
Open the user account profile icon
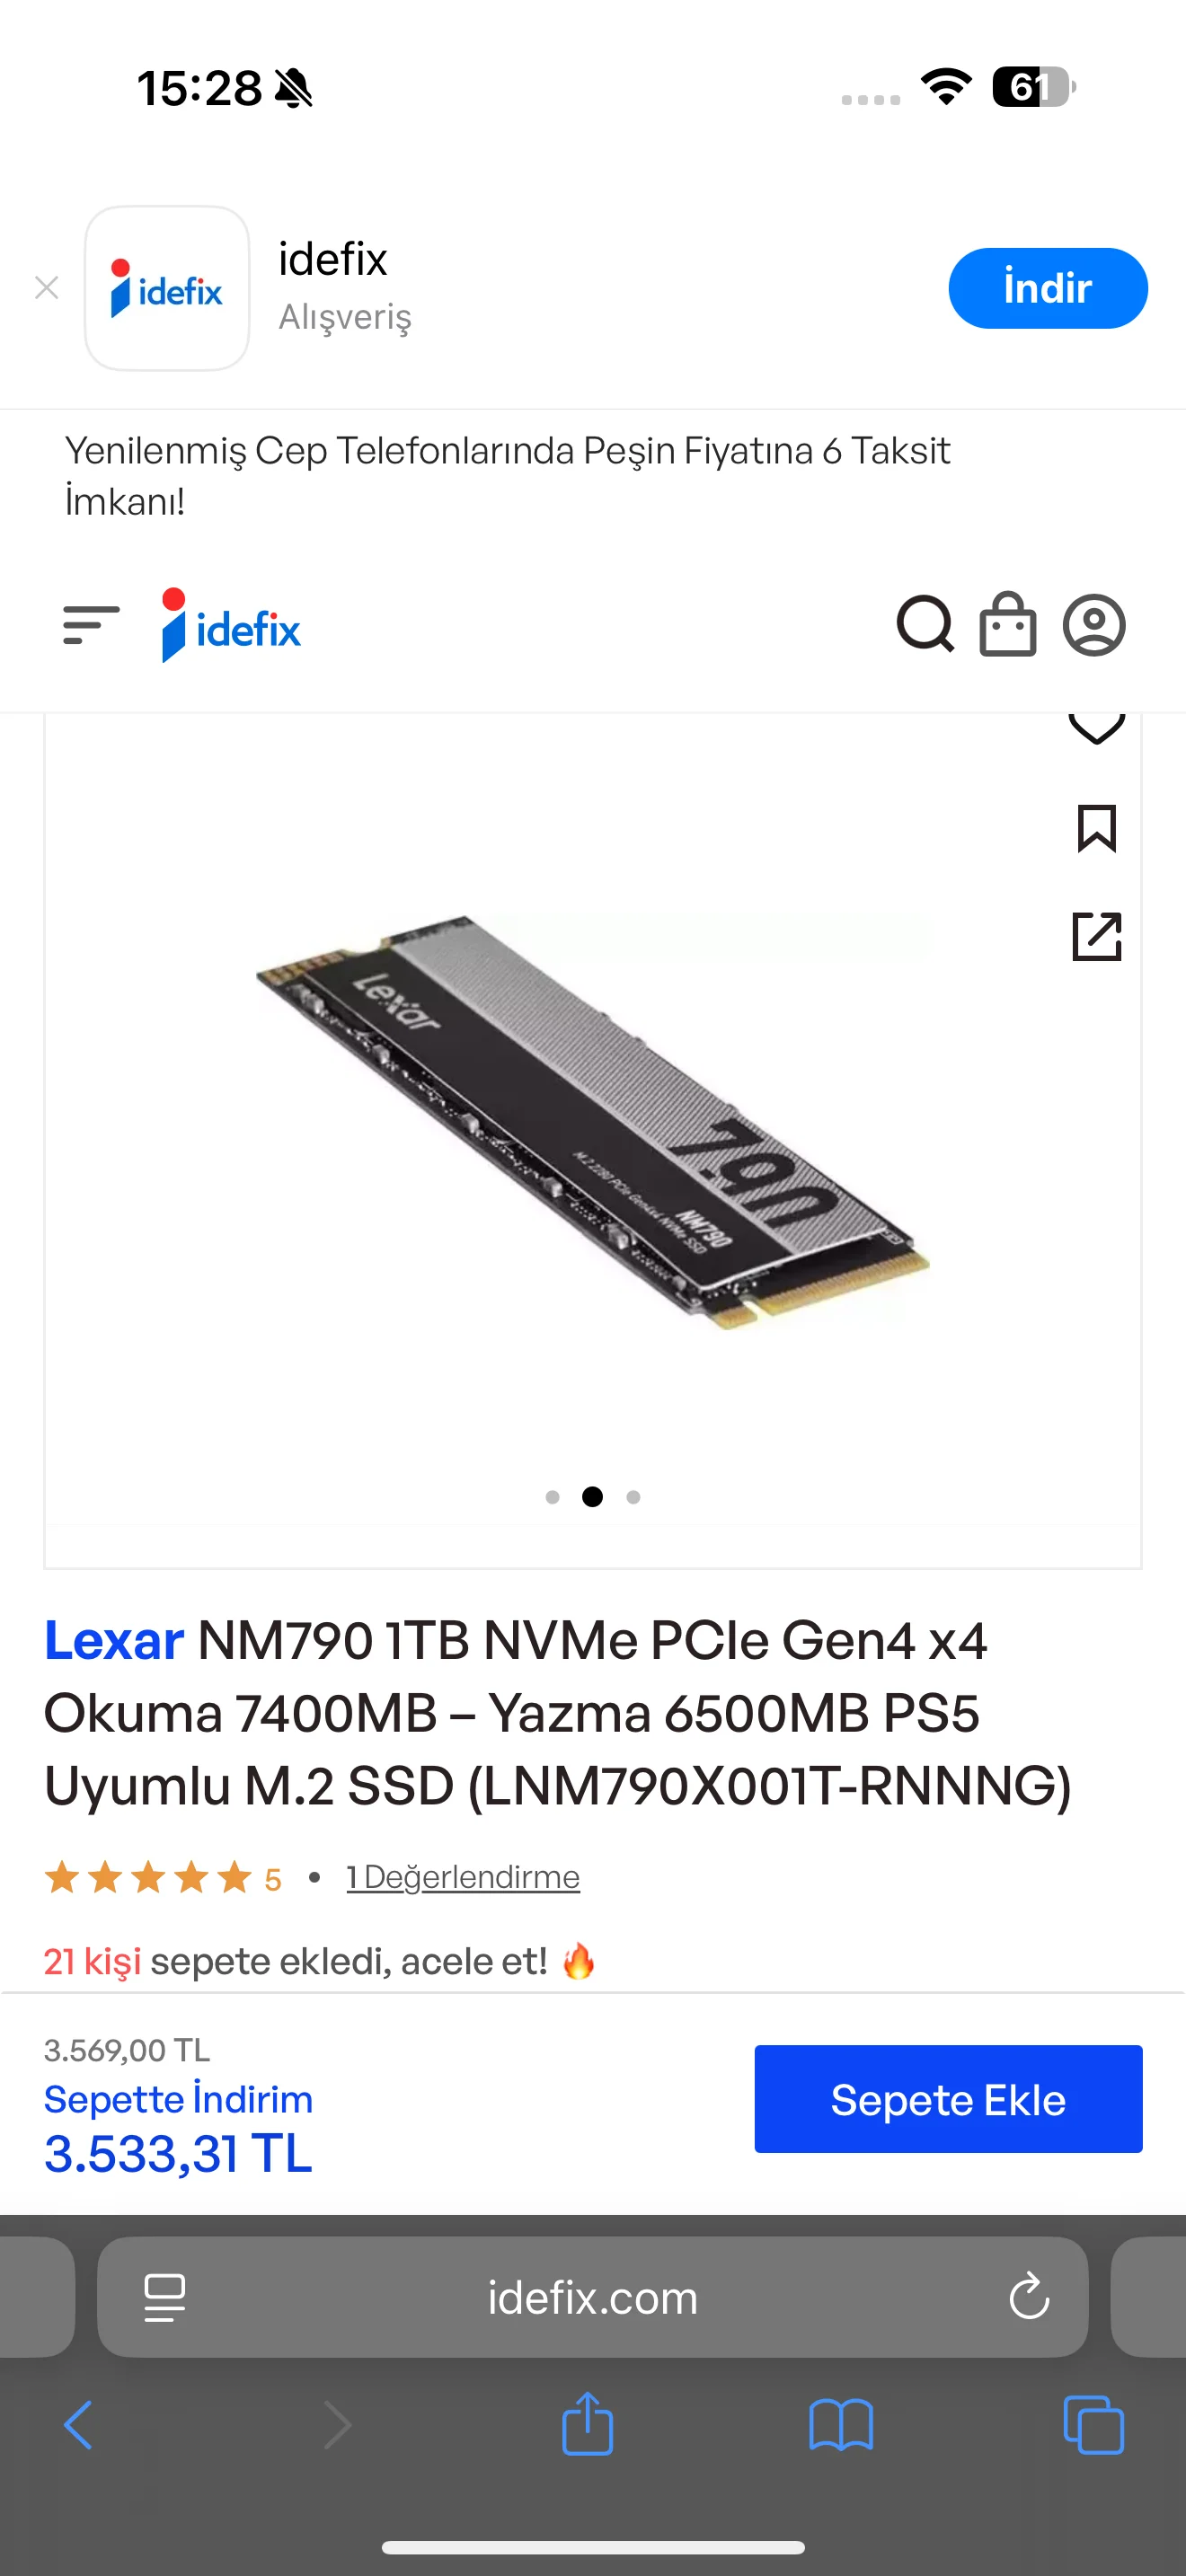(1094, 625)
